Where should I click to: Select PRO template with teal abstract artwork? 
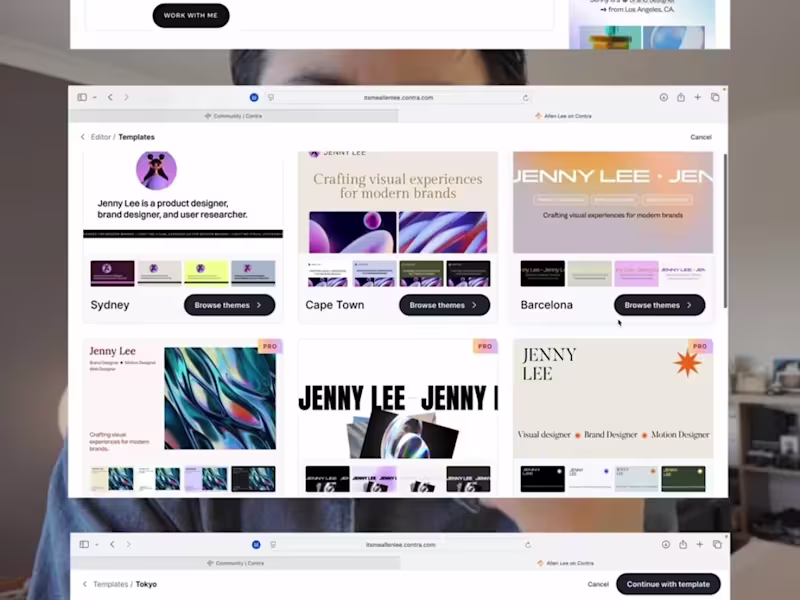point(183,398)
